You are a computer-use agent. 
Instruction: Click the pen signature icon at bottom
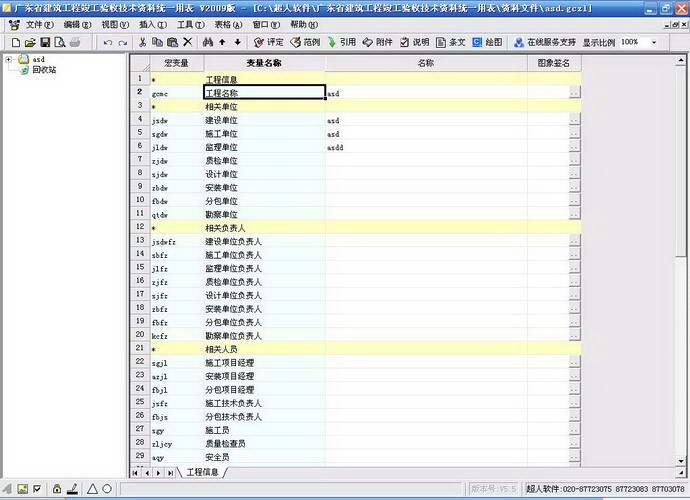pyautogui.click(x=73, y=489)
